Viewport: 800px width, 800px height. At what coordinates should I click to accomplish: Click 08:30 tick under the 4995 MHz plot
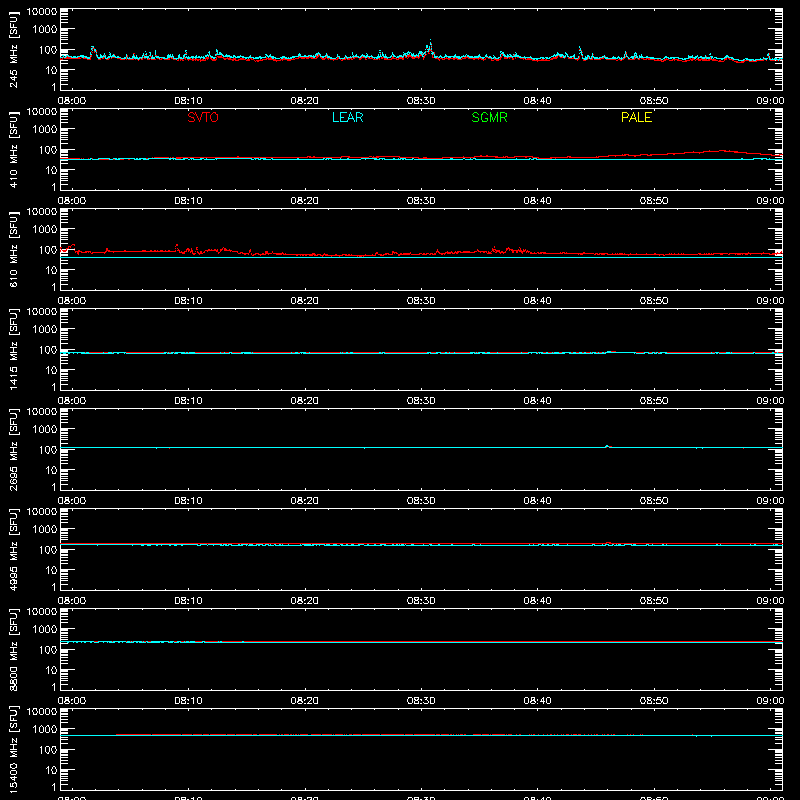click(421, 601)
